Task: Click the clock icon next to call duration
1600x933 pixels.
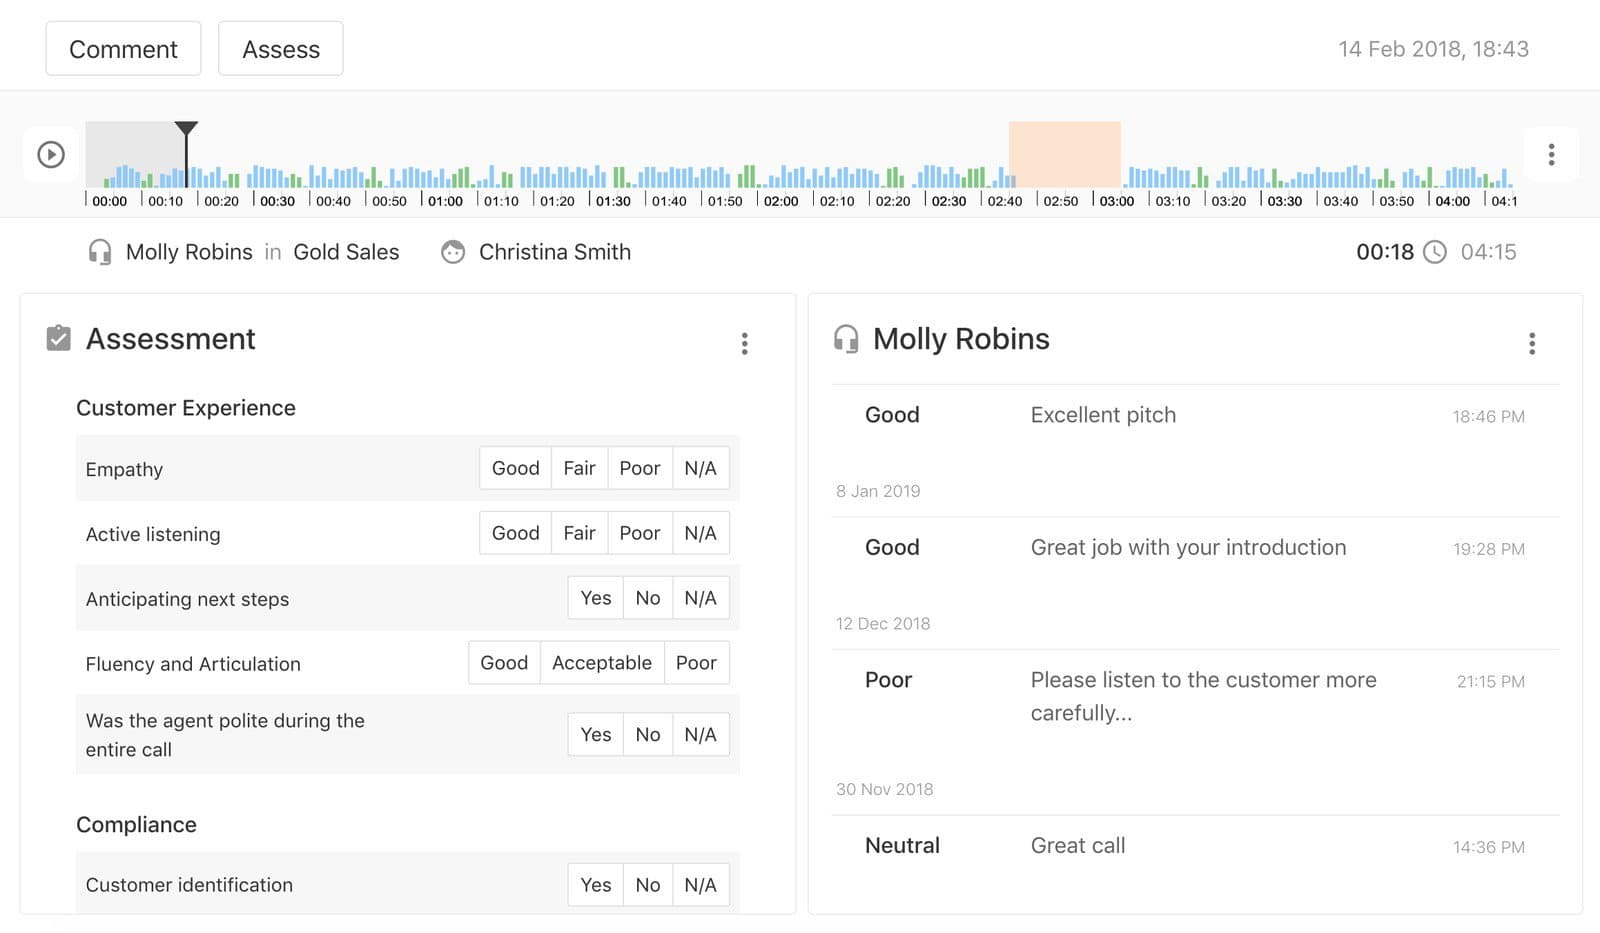Action: (1437, 252)
